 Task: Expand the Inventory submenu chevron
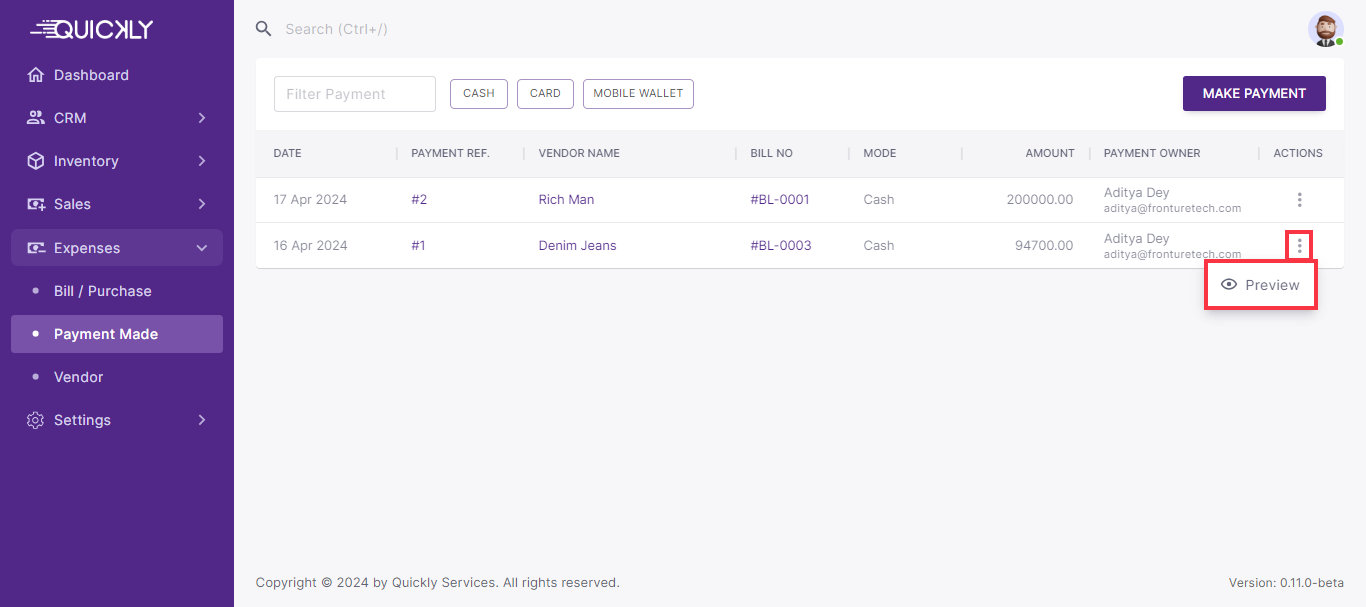tap(202, 161)
